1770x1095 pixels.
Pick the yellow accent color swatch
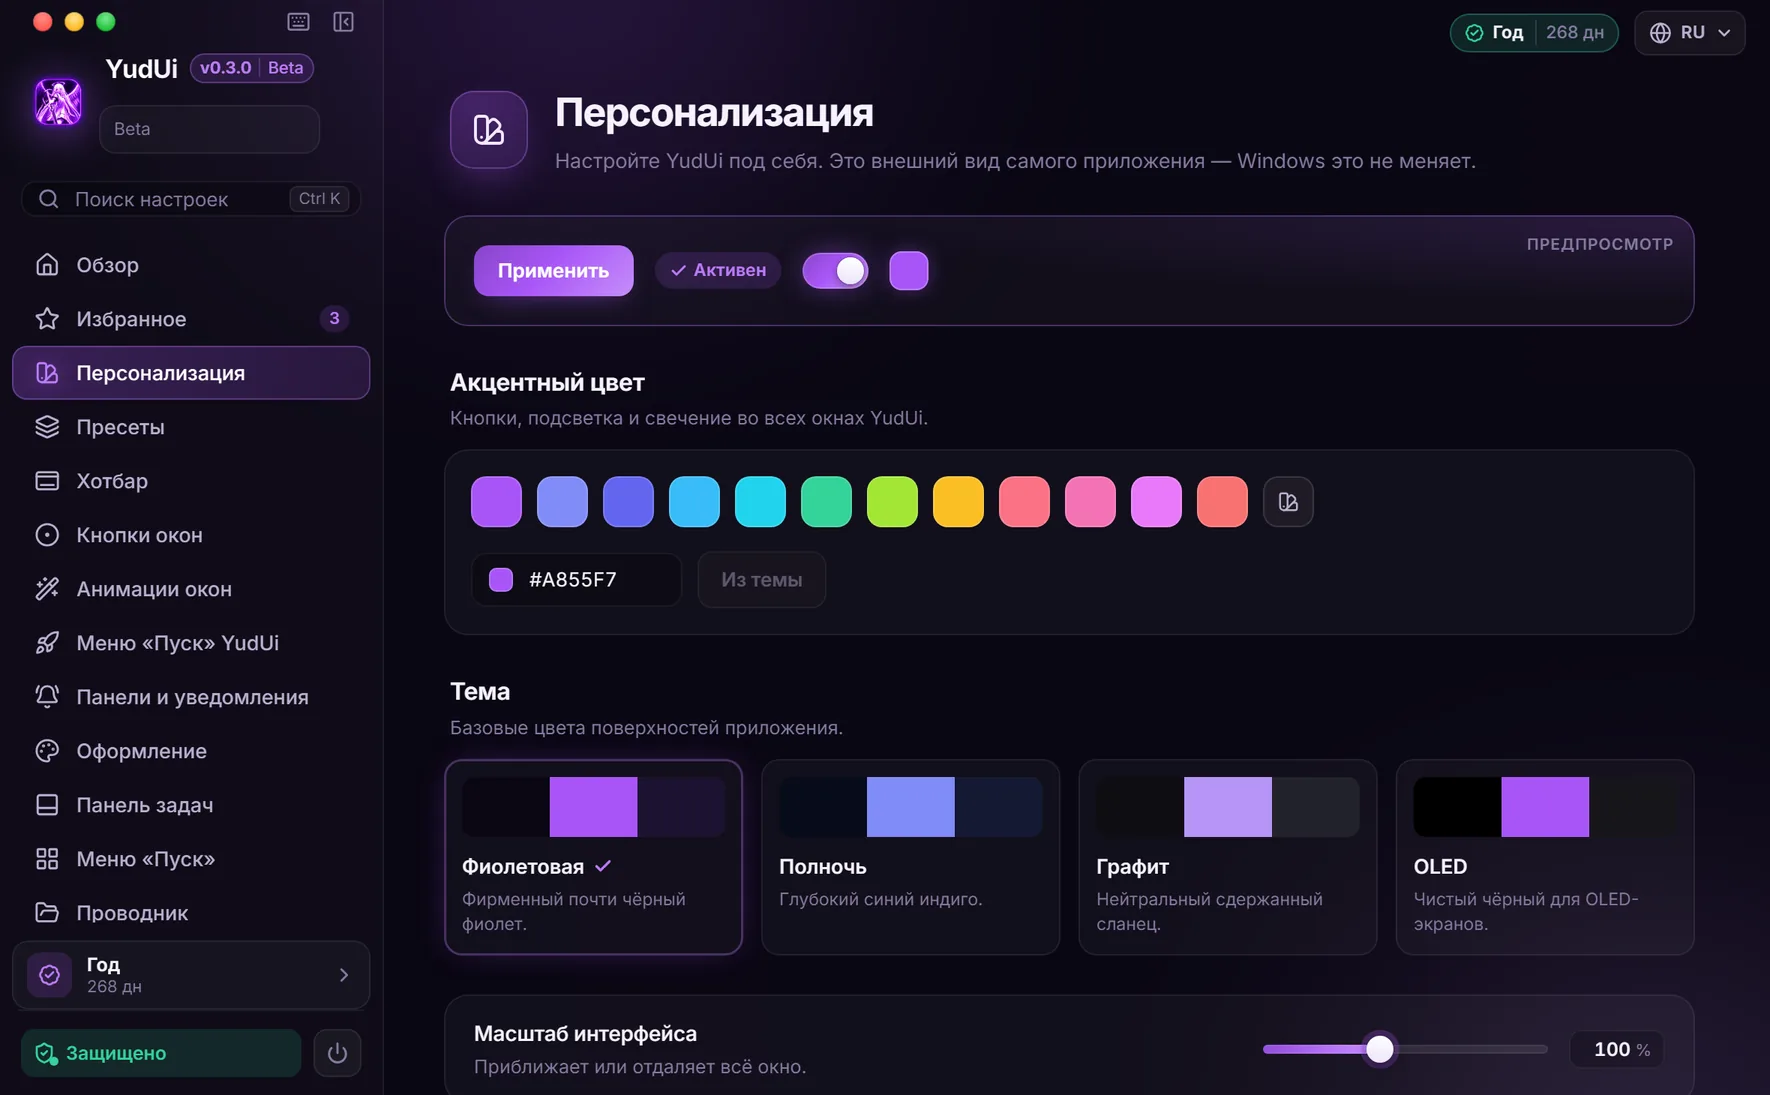coord(958,502)
